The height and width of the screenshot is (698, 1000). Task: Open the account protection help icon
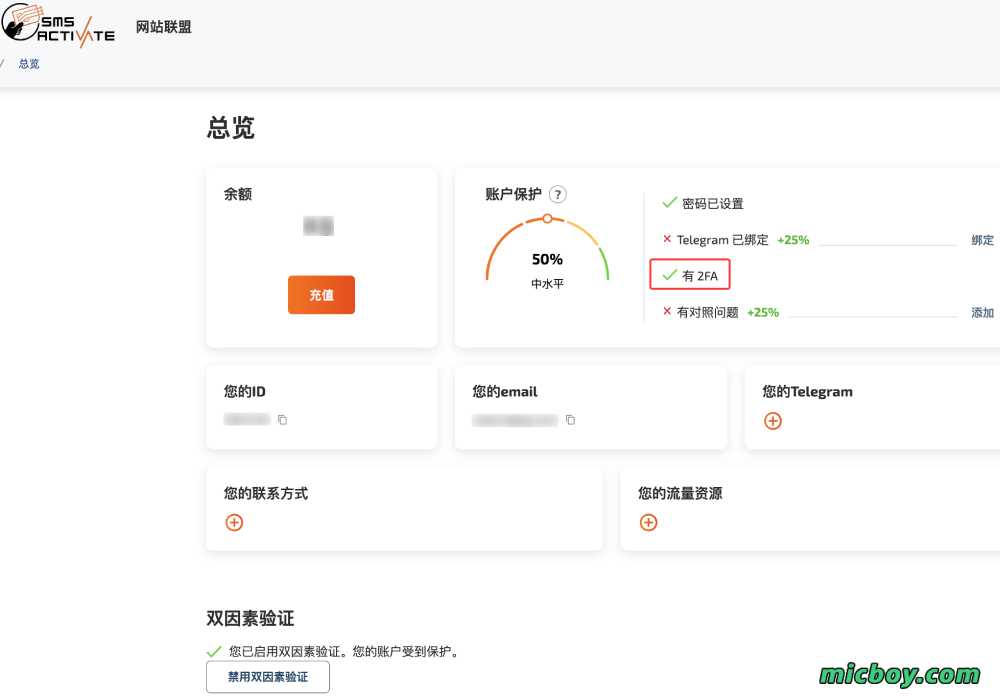558,194
